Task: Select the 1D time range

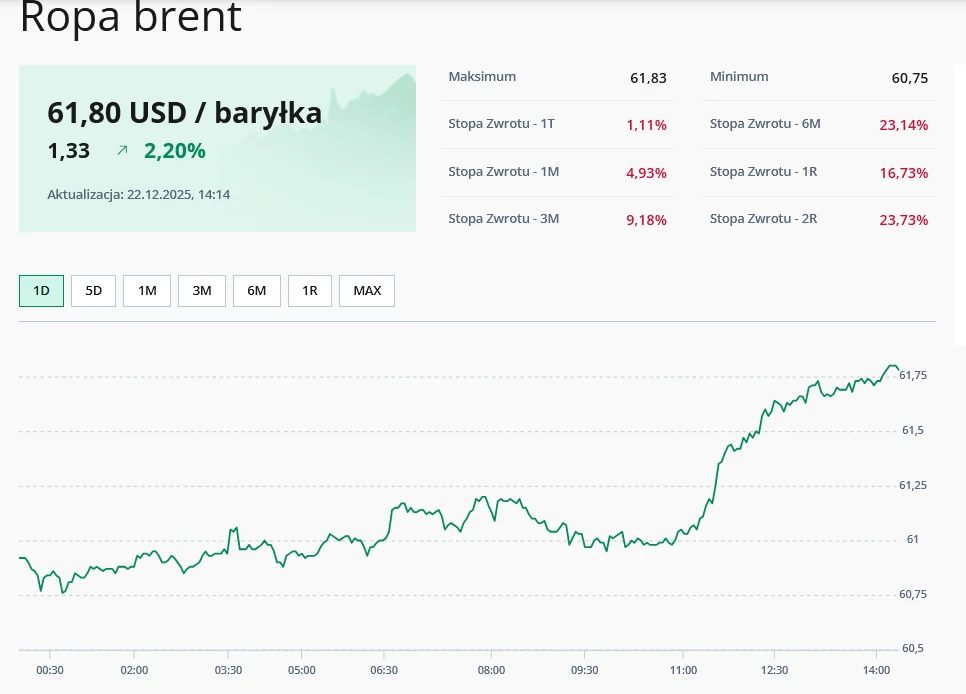Action: (x=40, y=290)
